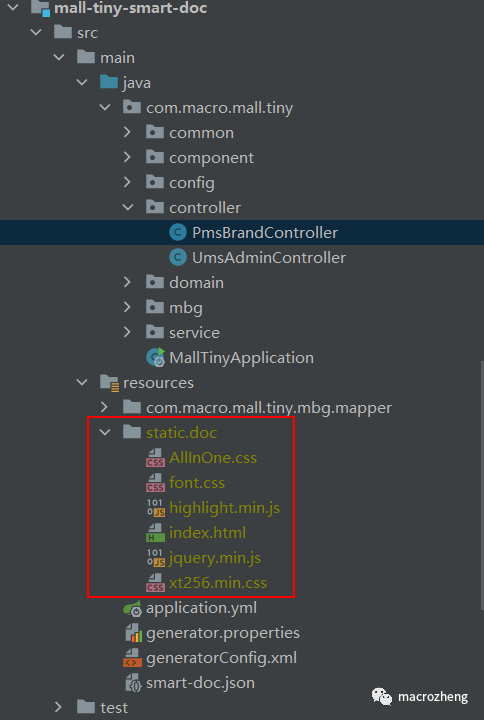This screenshot has width=484, height=720.
Task: Click the UmsAdminController class icon
Action: click(x=178, y=258)
